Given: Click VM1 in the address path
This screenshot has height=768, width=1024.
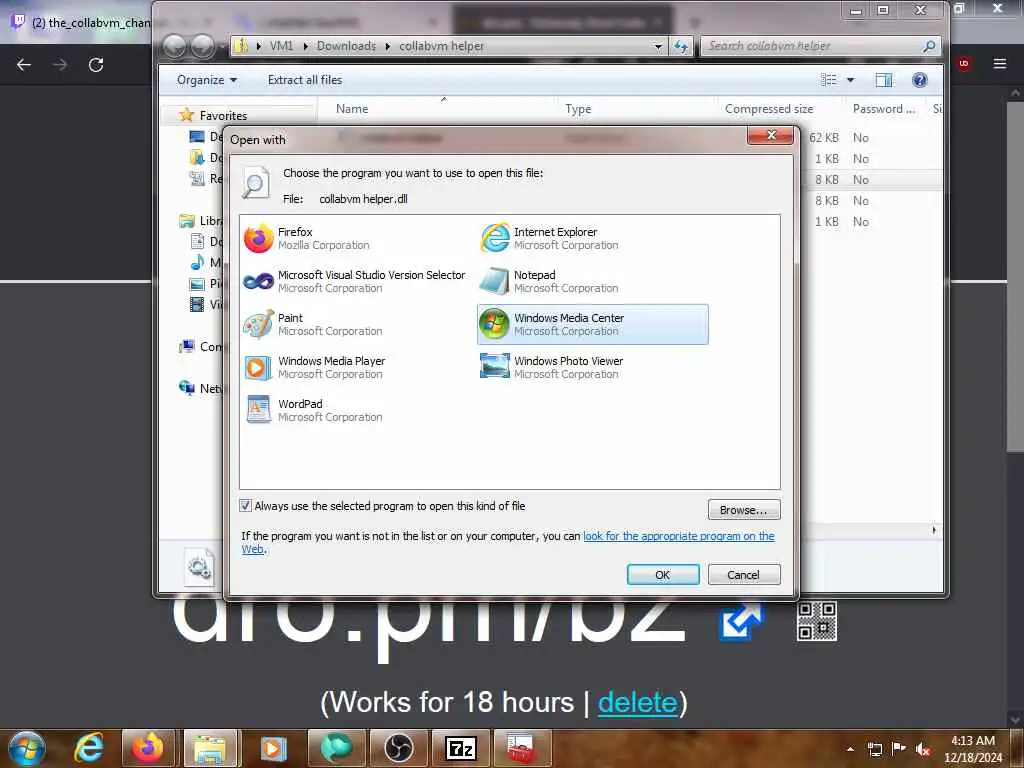Looking at the screenshot, I should click(281, 46).
